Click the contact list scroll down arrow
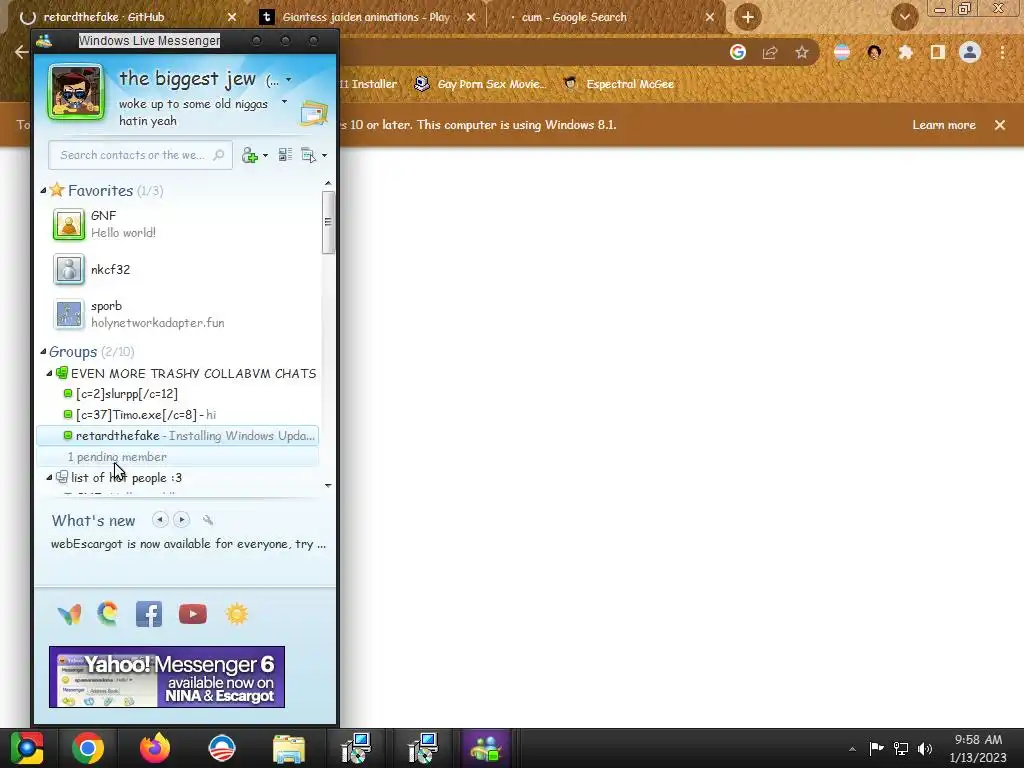The height and width of the screenshot is (768, 1024). 328,485
